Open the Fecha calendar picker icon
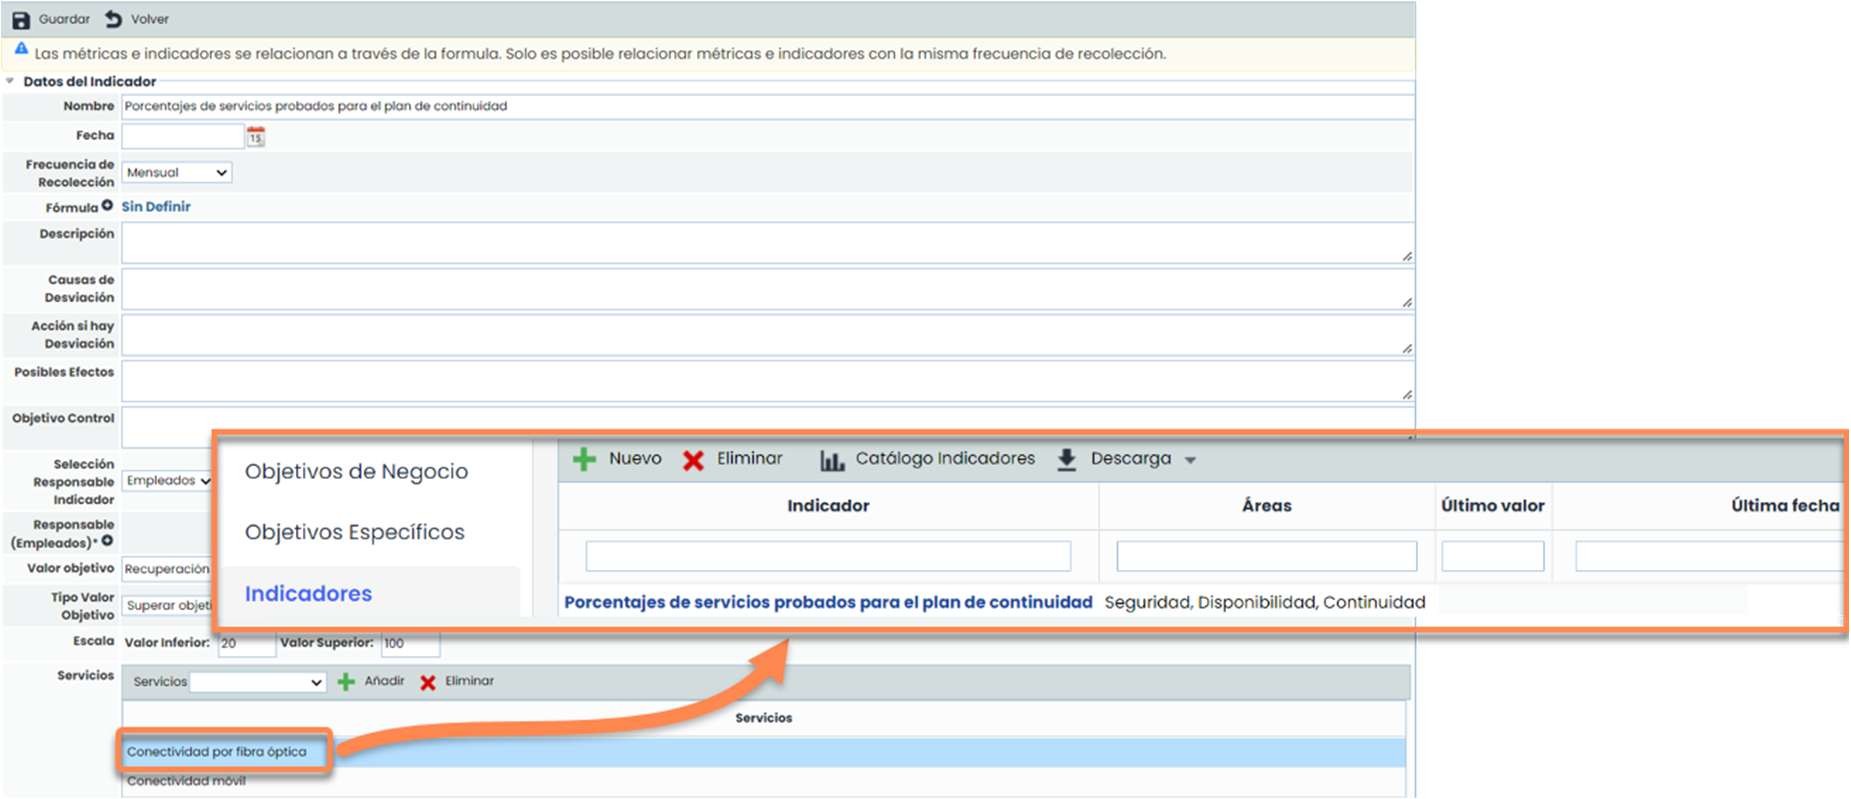This screenshot has height=799, width=1851. (256, 137)
